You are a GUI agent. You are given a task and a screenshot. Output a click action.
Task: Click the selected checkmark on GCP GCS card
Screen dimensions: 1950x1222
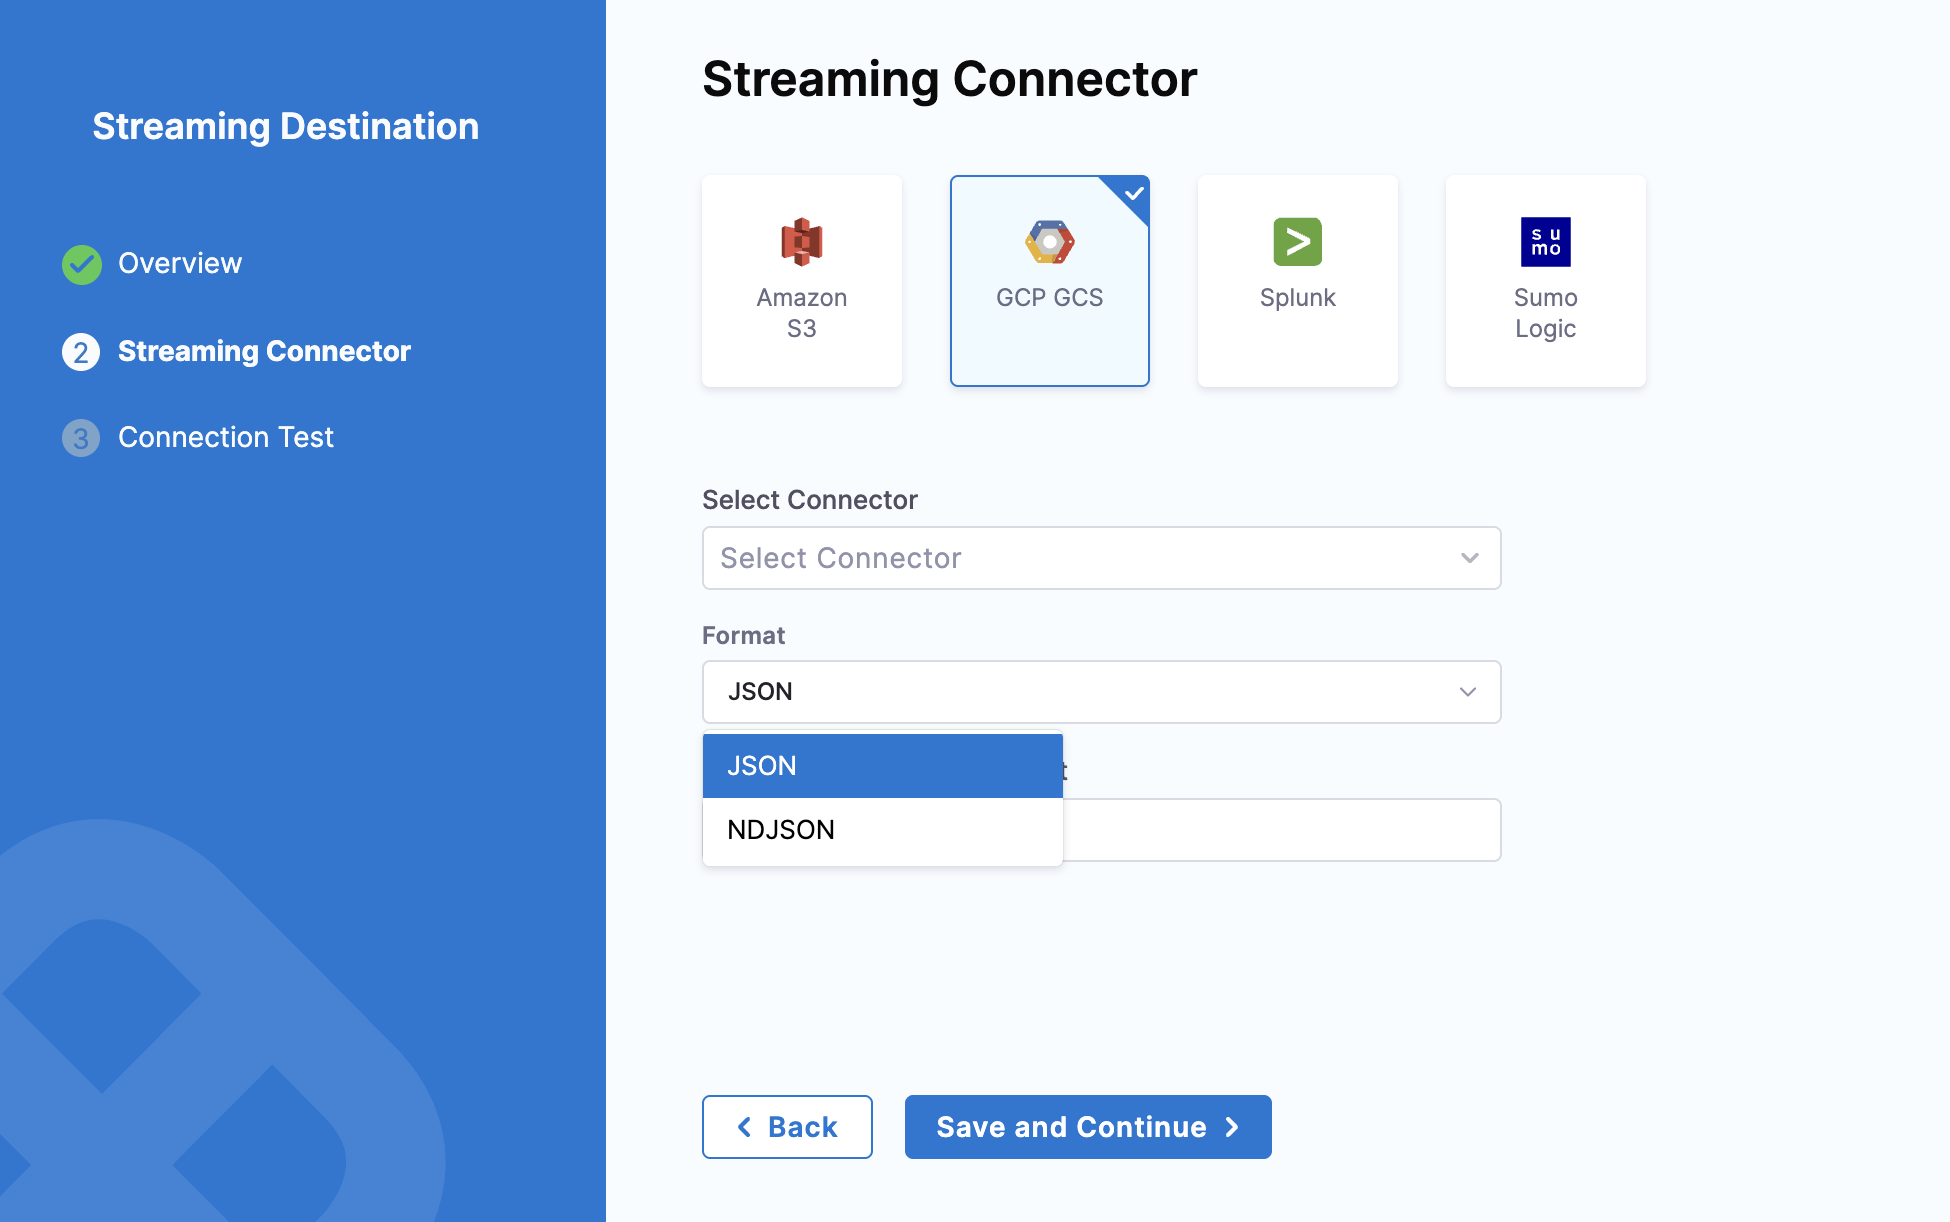coord(1134,192)
